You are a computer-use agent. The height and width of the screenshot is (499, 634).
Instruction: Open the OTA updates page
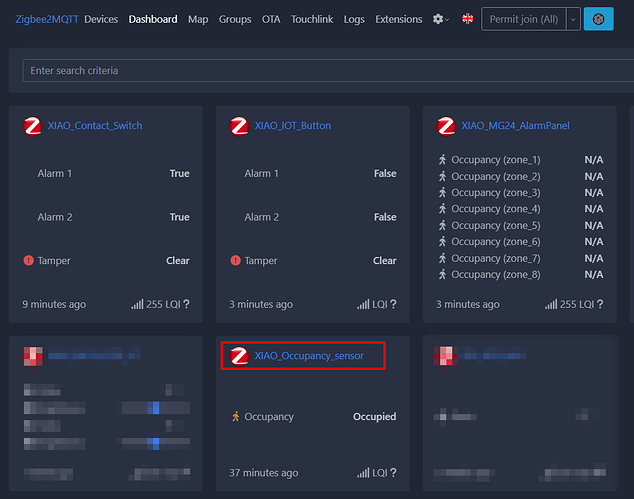coord(271,19)
